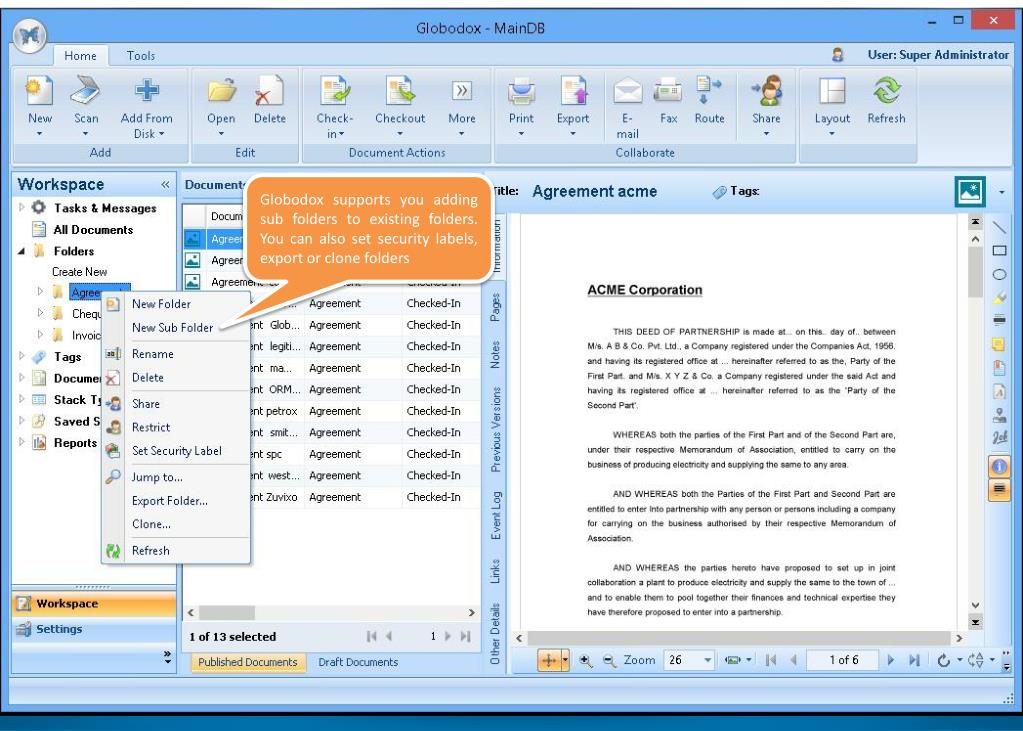Select the rectangle annotation tool

coord(999,251)
